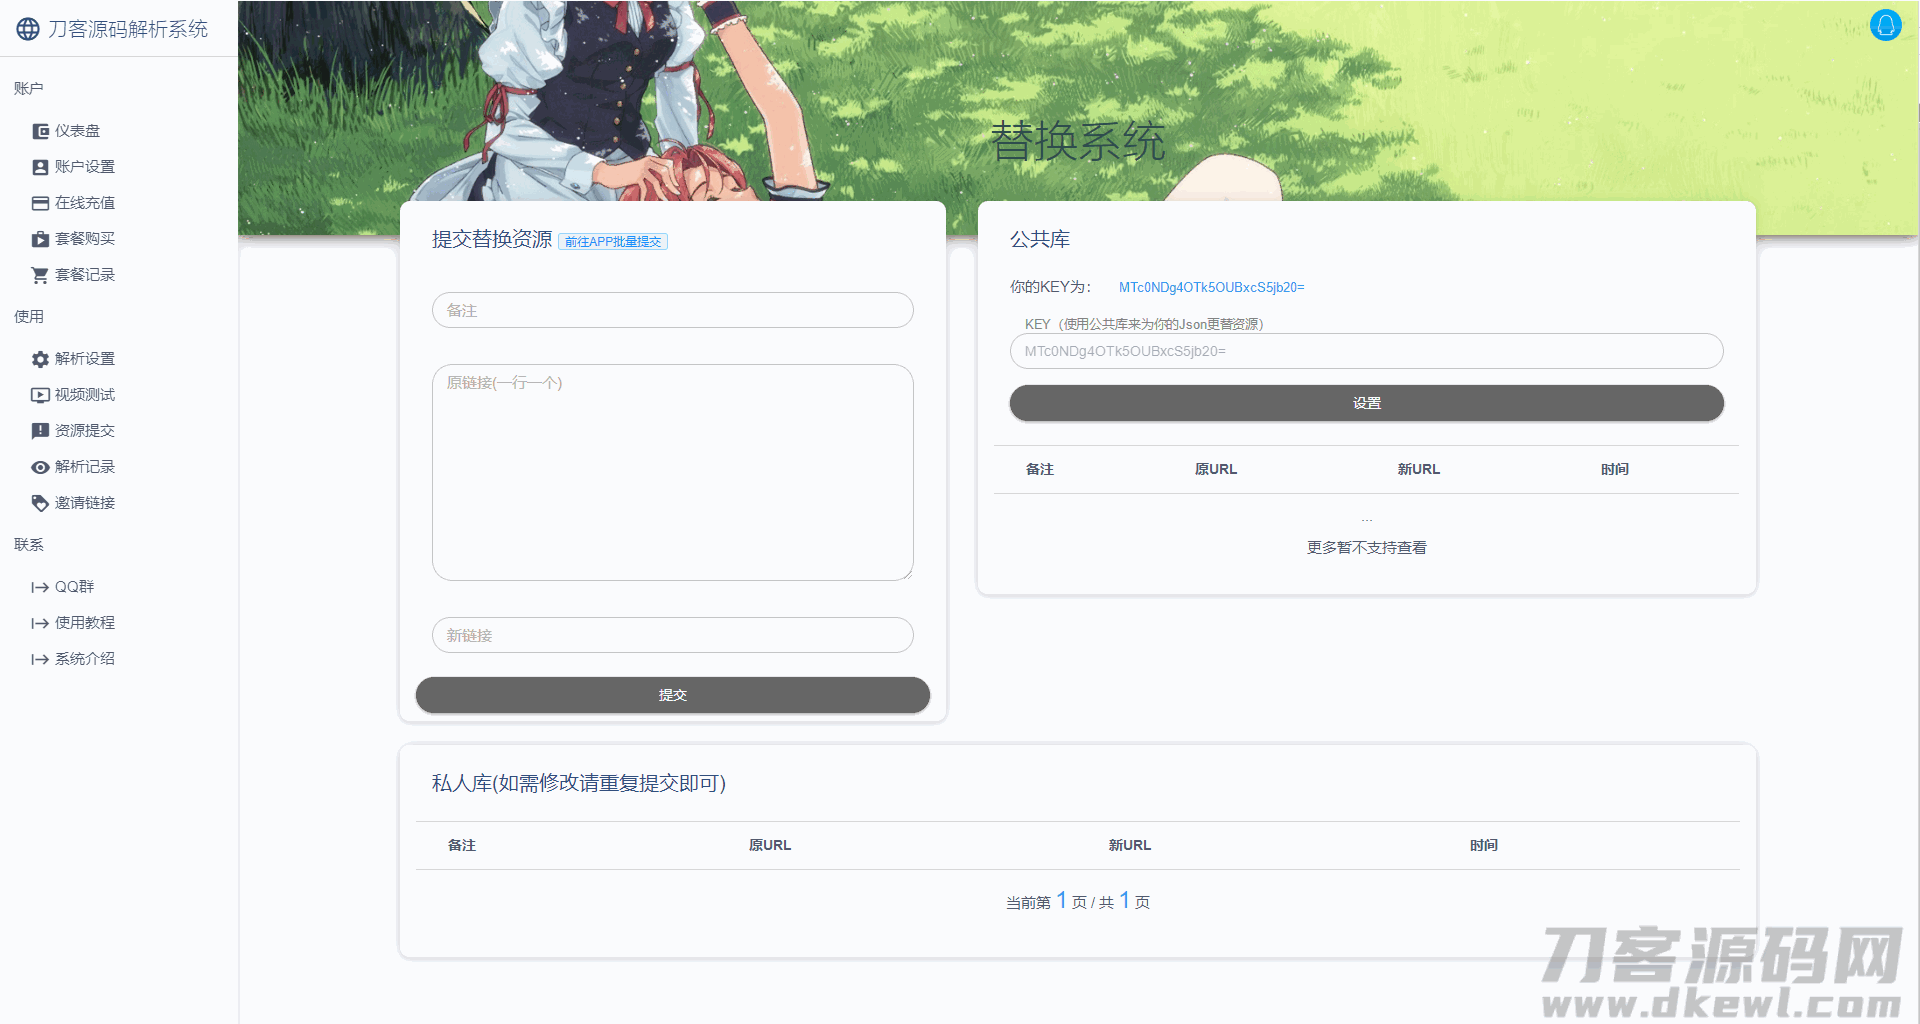This screenshot has height=1024, width=1920.
Task: Select the 账户设置 person icon
Action: coord(40,167)
